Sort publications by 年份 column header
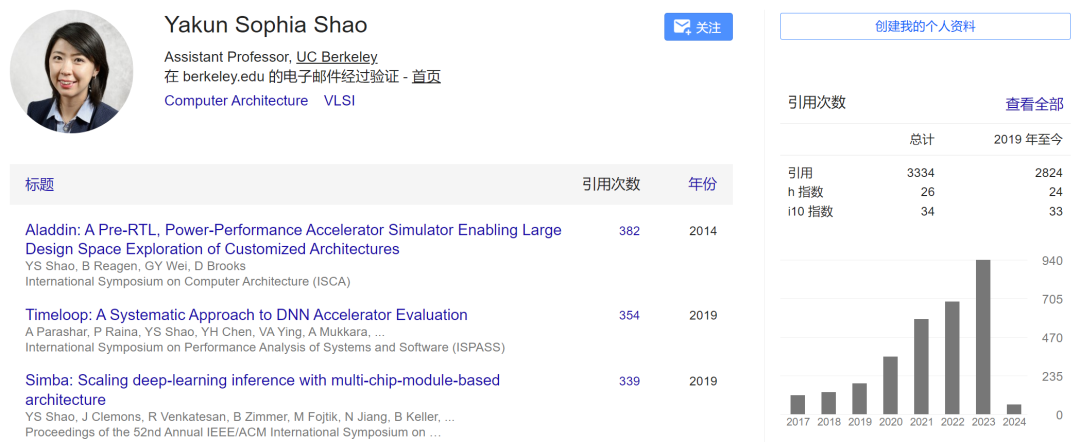The width and height of the screenshot is (1080, 442). (x=703, y=184)
